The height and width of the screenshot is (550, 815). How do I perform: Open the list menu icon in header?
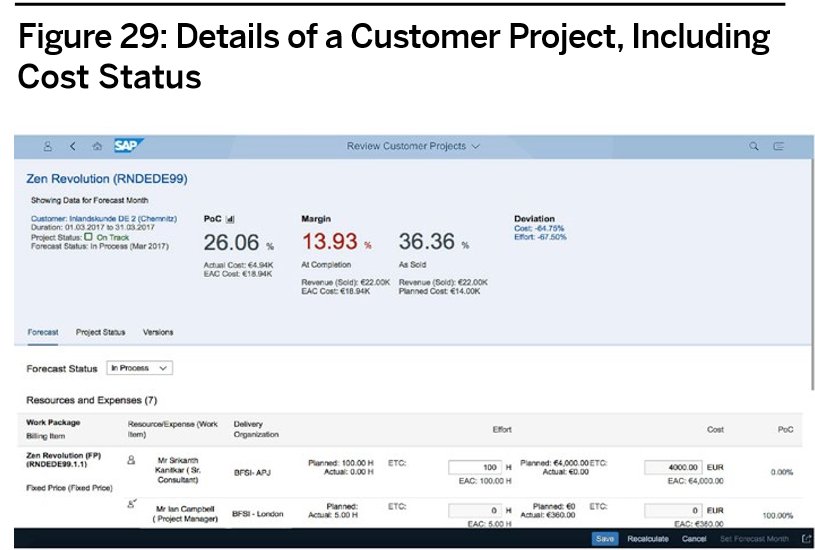[779, 147]
